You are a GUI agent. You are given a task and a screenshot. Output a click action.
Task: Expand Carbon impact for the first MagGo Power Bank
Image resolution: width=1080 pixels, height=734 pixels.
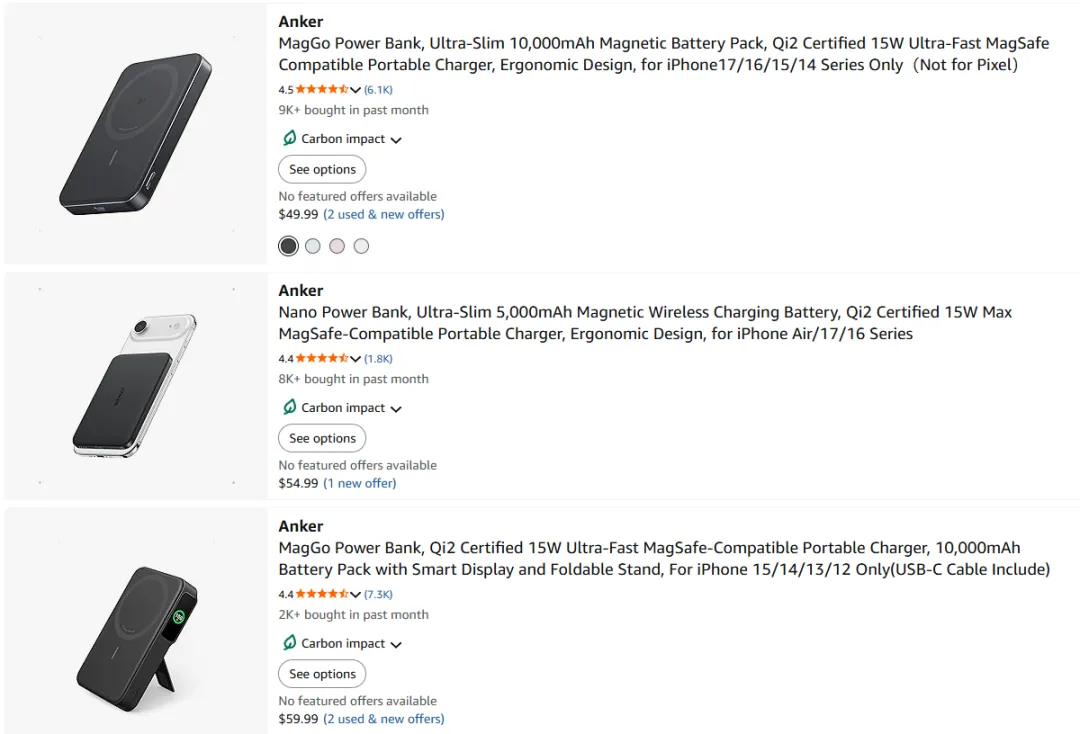pyautogui.click(x=396, y=140)
